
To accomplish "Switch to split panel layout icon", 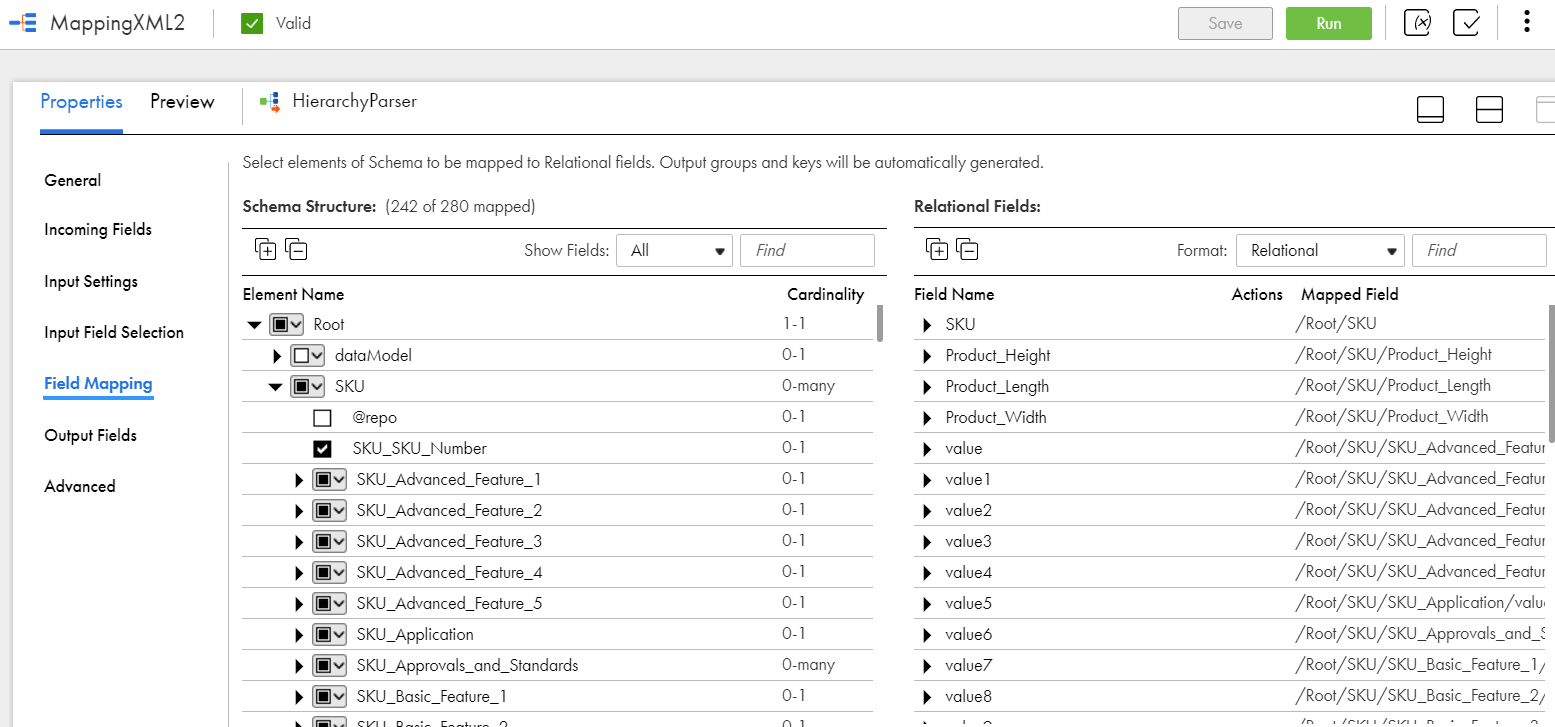I will (x=1489, y=109).
